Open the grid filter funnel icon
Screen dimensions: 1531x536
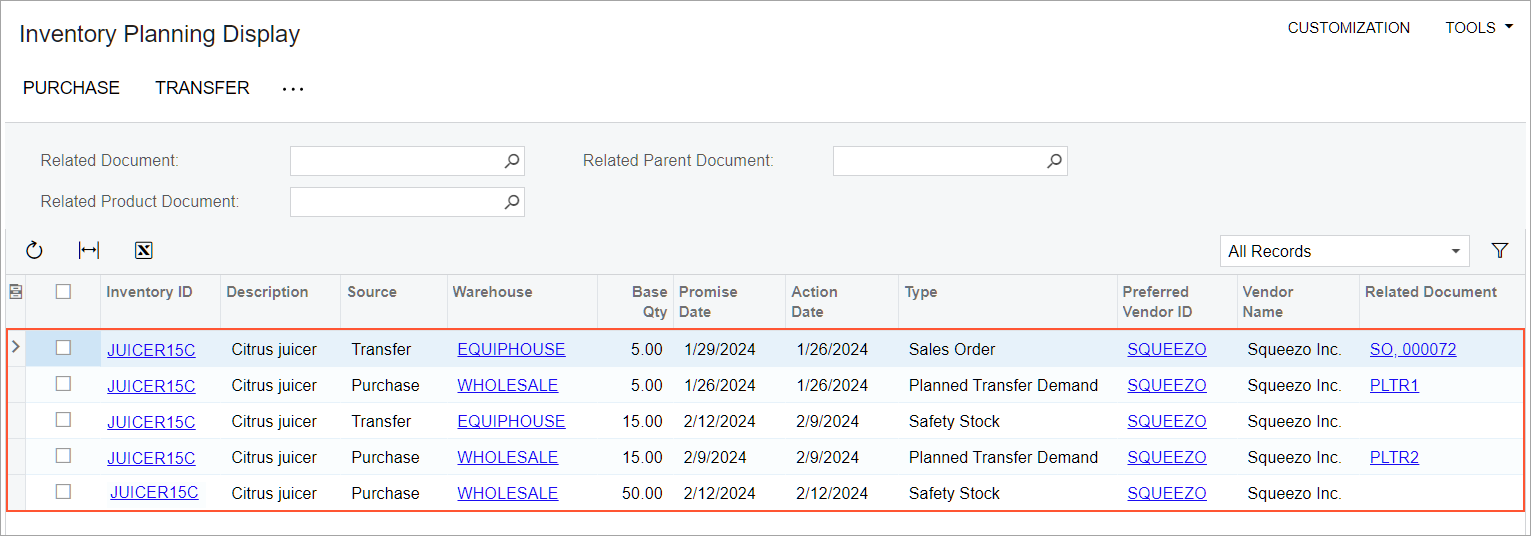click(x=1499, y=251)
